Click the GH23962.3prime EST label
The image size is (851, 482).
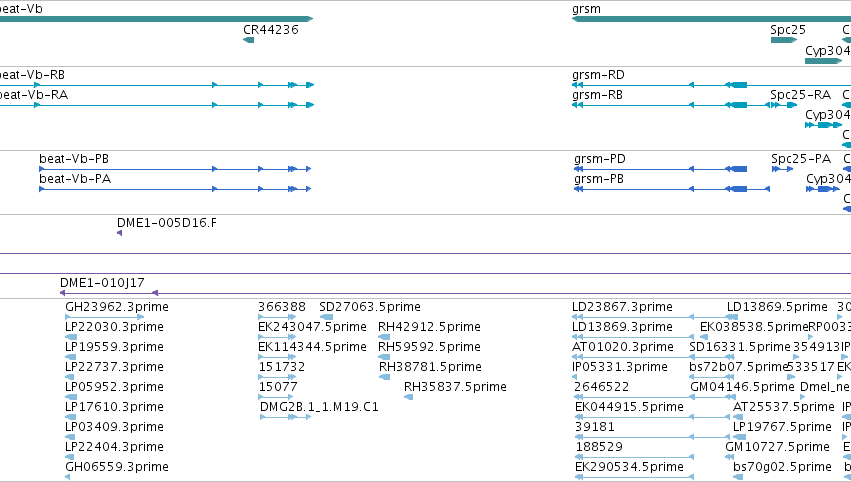coord(117,307)
